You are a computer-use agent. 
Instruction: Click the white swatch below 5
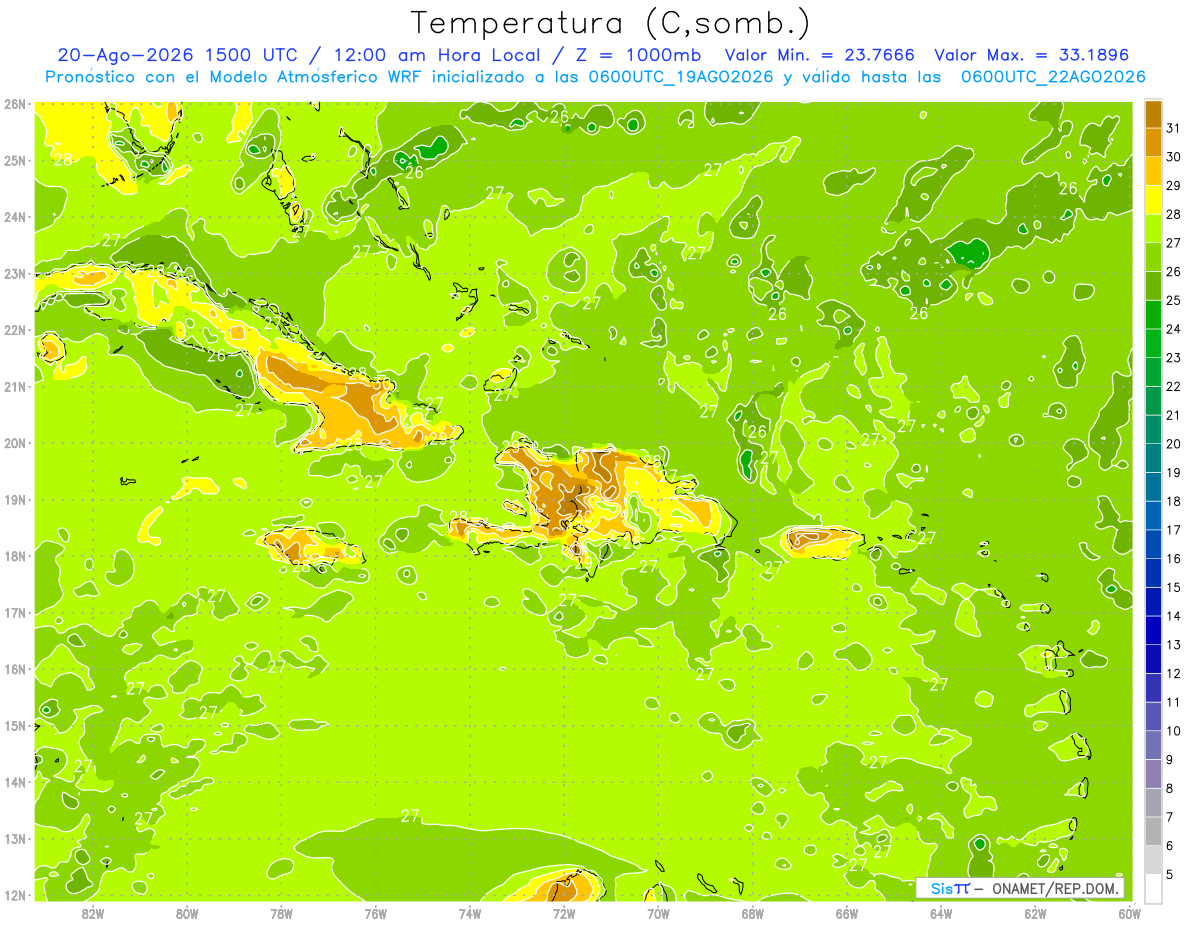[x=1153, y=888]
